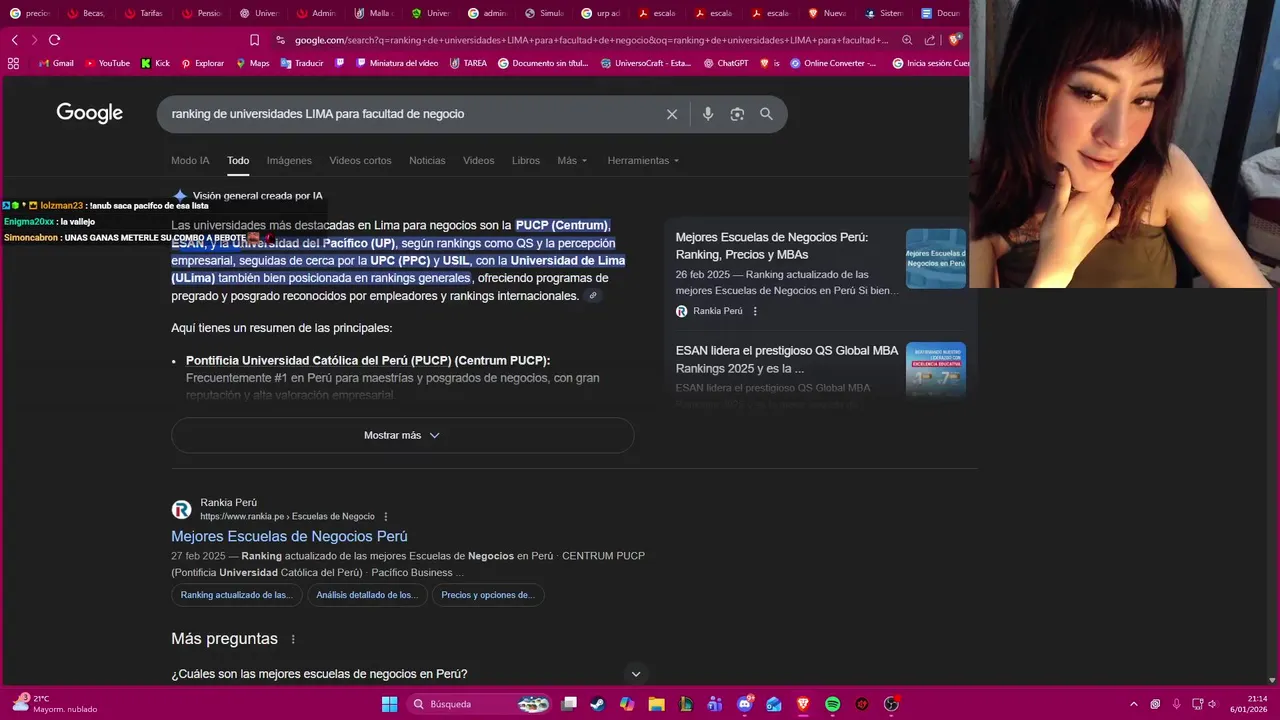Start voice search with the microphone icon

coord(708,114)
